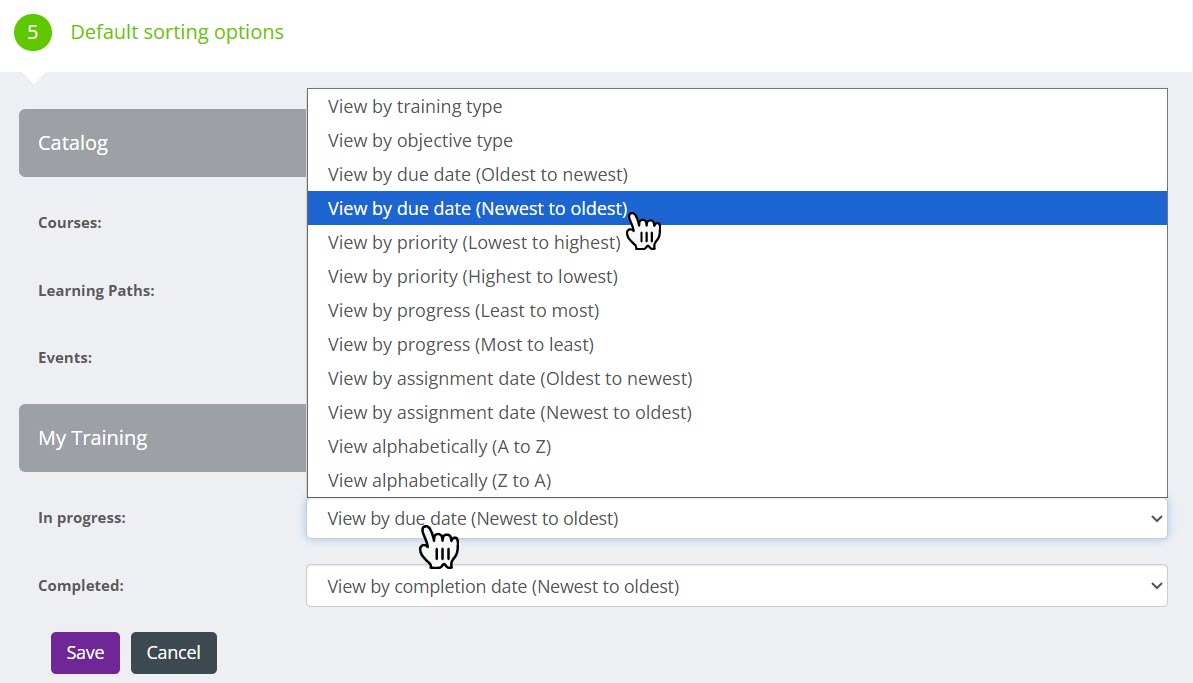Expand the Completed sorting dropdown
This screenshot has width=1193, height=683.
(736, 586)
